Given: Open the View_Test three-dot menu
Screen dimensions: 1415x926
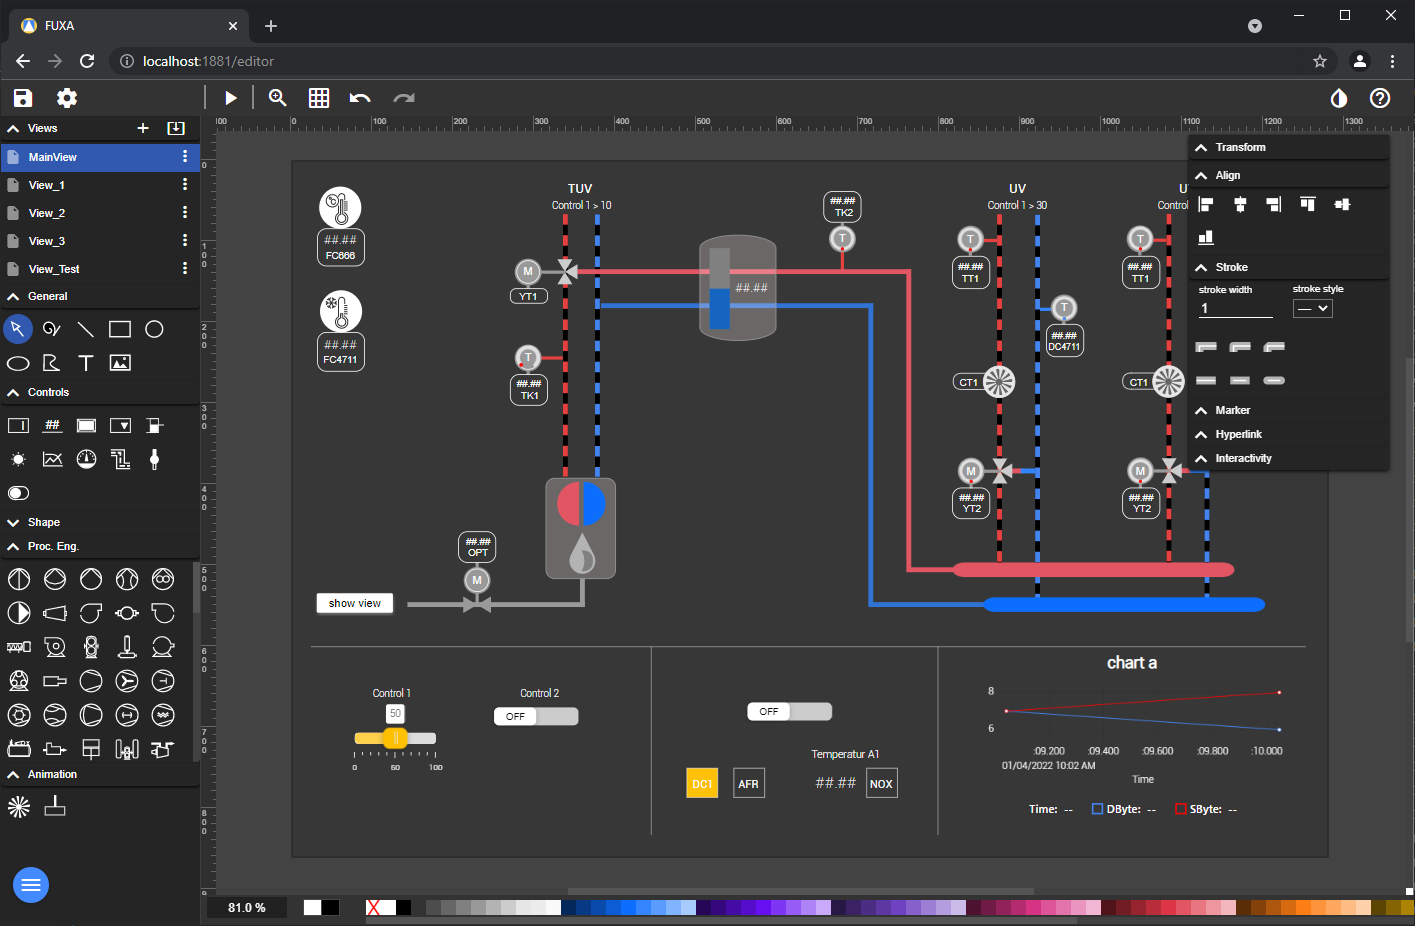Looking at the screenshot, I should click(x=184, y=268).
